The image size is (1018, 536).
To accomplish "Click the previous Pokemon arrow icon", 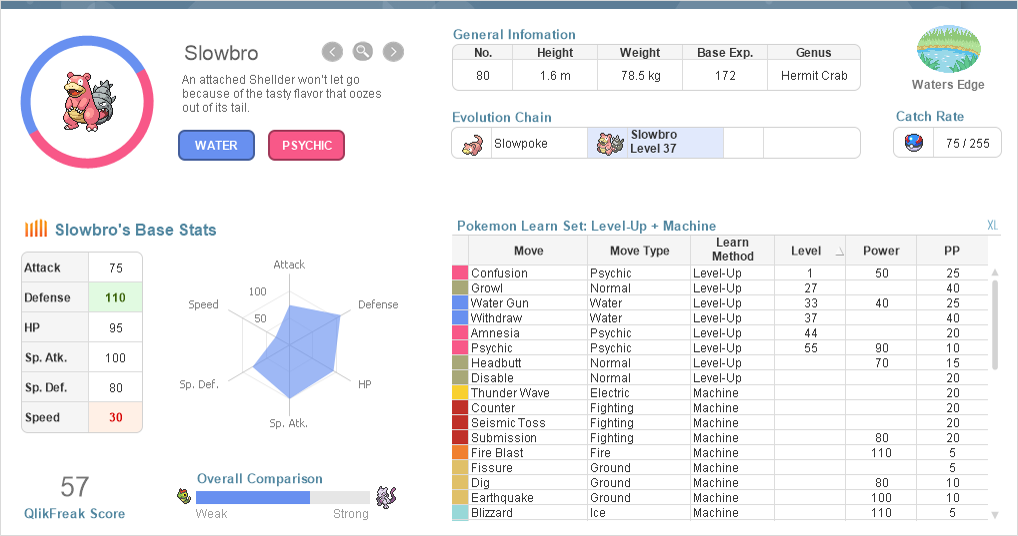I will coord(333,52).
